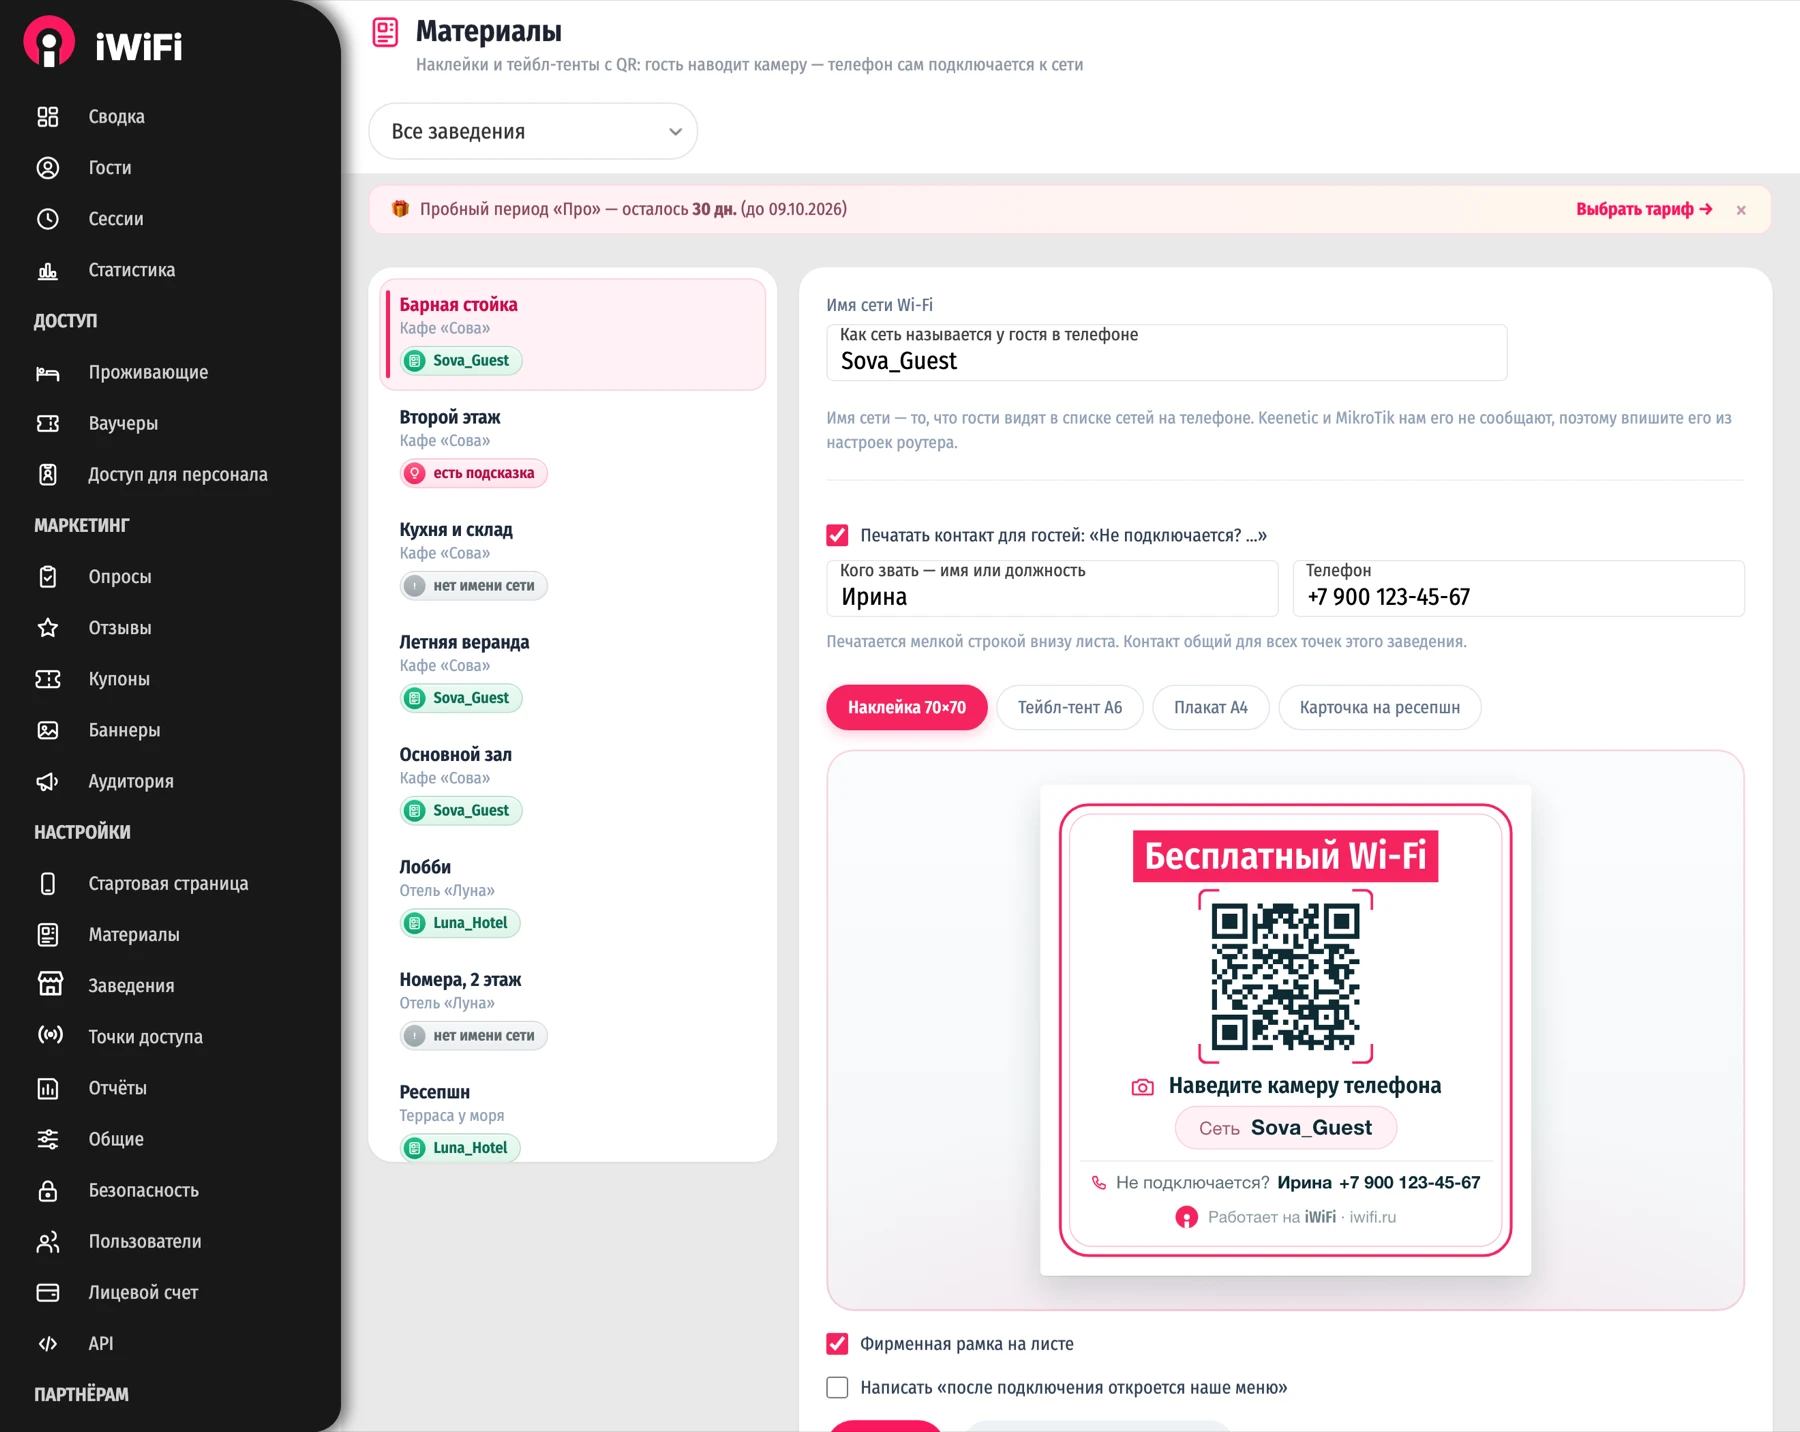Image resolution: width=1800 pixels, height=1432 pixels.
Task: Open the API code icon
Action: (48, 1343)
